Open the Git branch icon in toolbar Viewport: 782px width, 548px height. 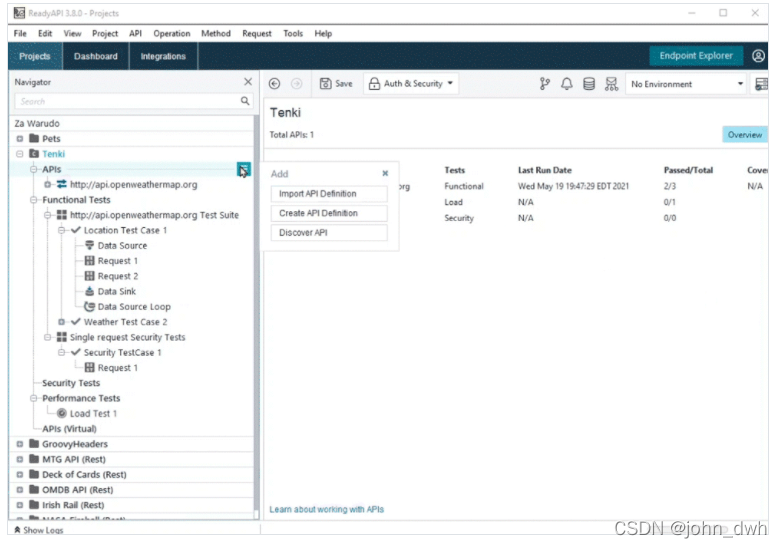(x=545, y=84)
